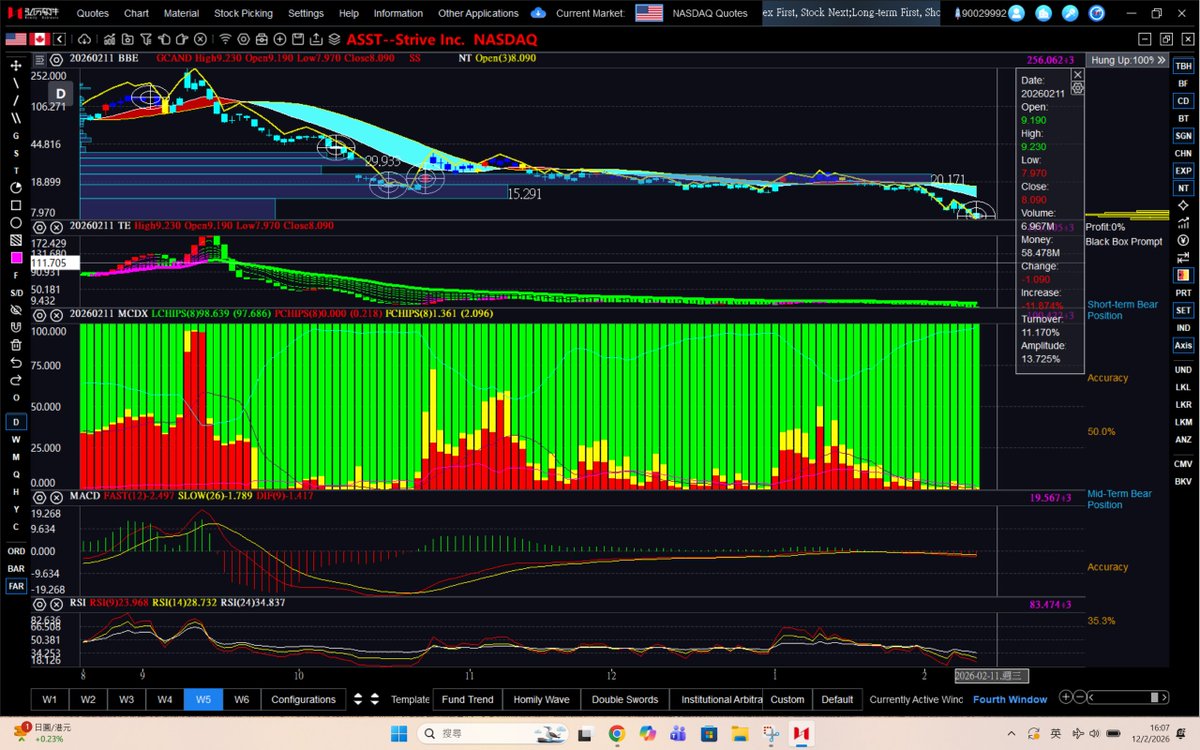Open the Configurations button
The image size is (1200, 750).
[303, 699]
